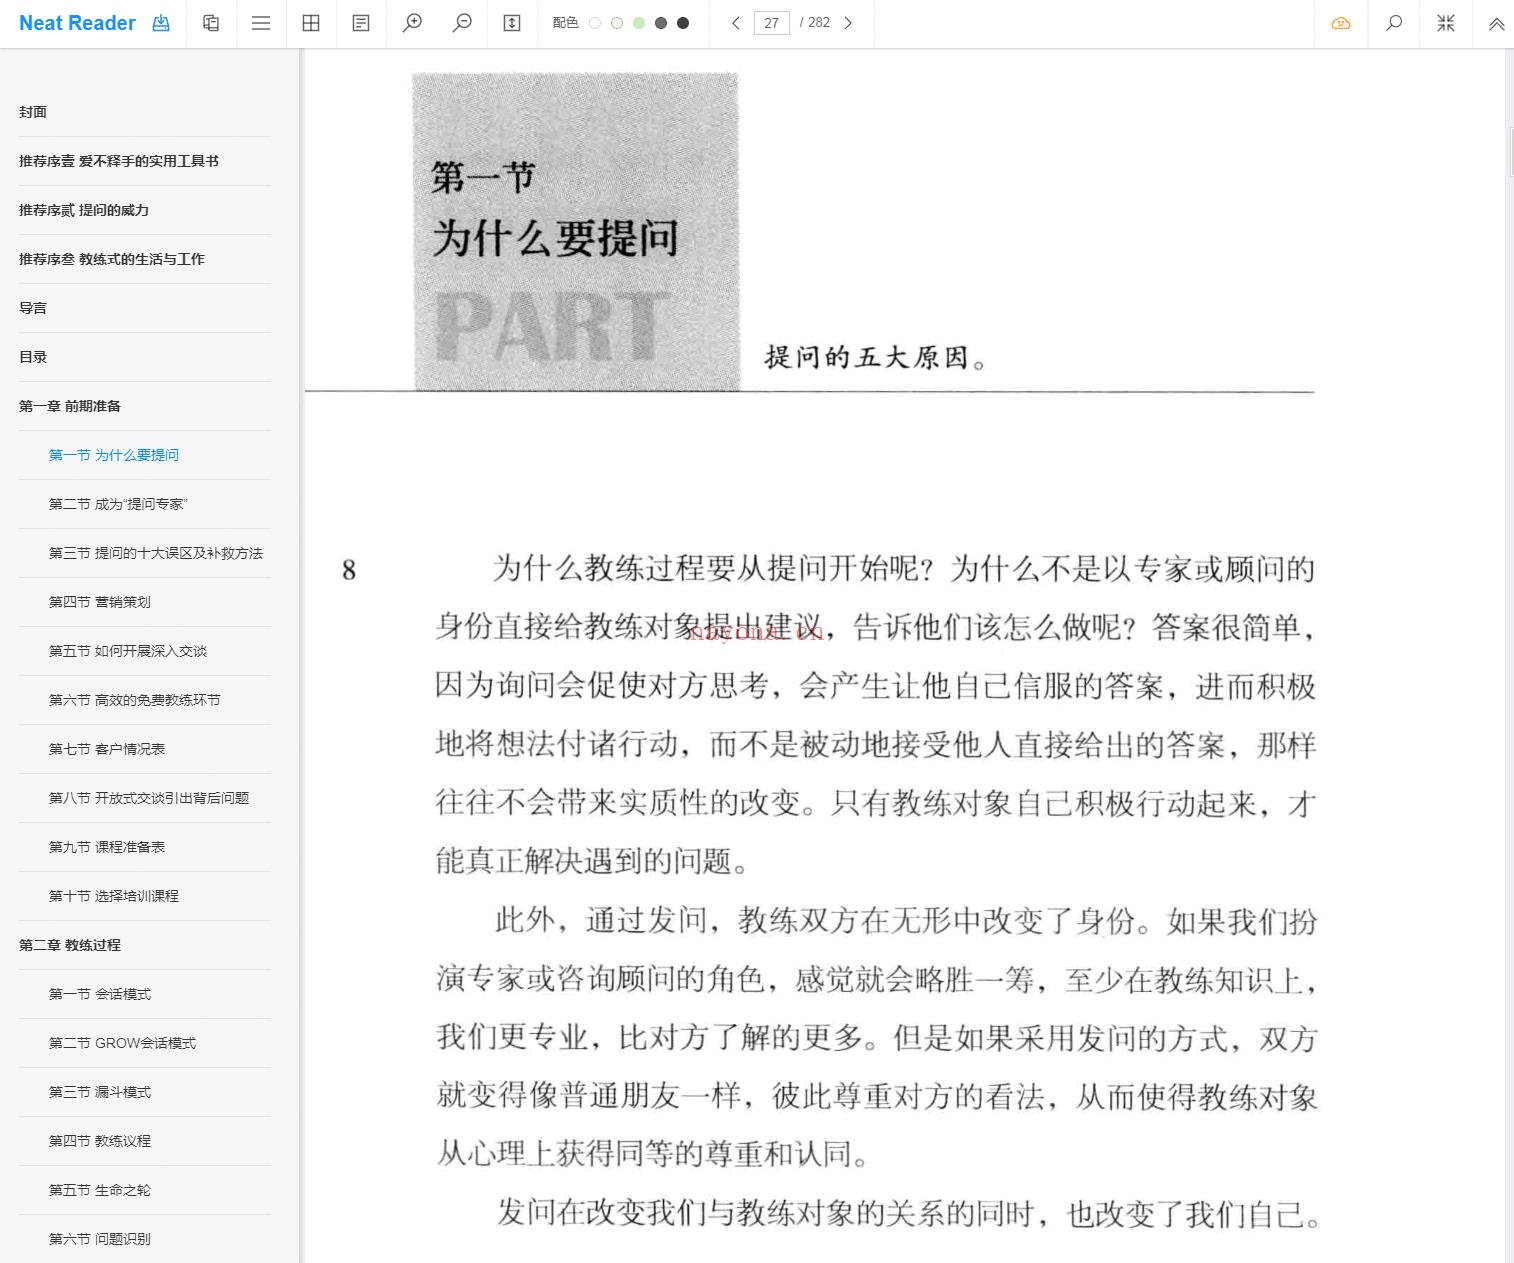Click the fit page height icon
Image resolution: width=1514 pixels, height=1263 pixels.
click(512, 23)
